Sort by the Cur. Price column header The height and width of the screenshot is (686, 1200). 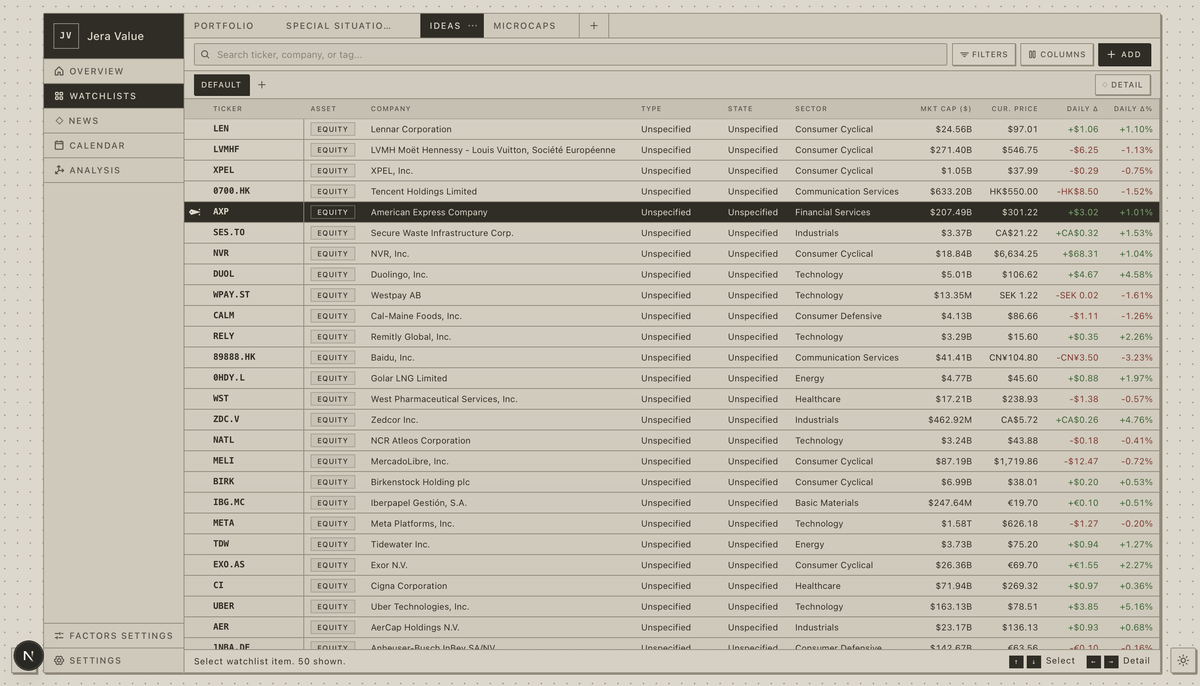(x=1014, y=109)
